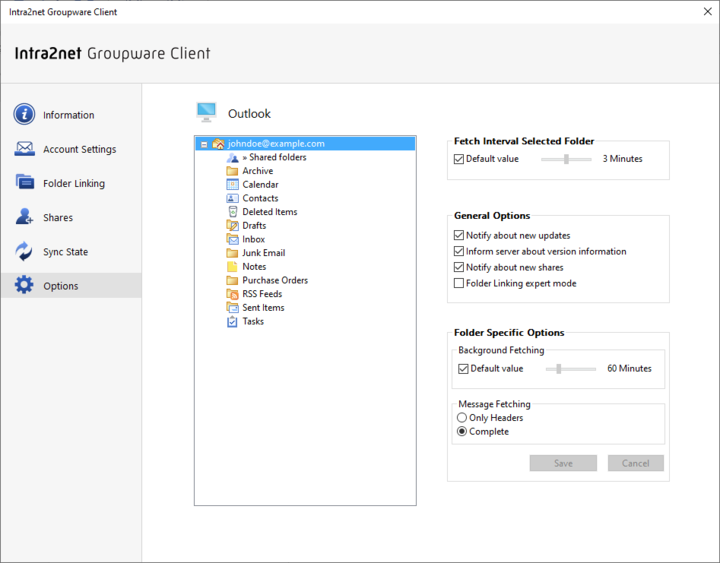Uncheck Default value for Background Fetching

(x=463, y=369)
